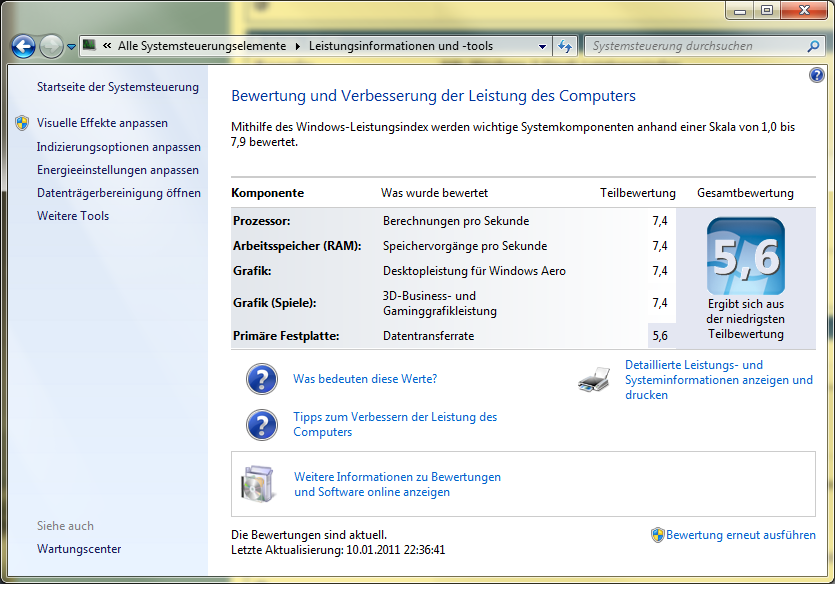Click 'Letzte Aktualisierung: 10.01.2011 22:36:41' text
835x600 pixels.
click(x=338, y=550)
